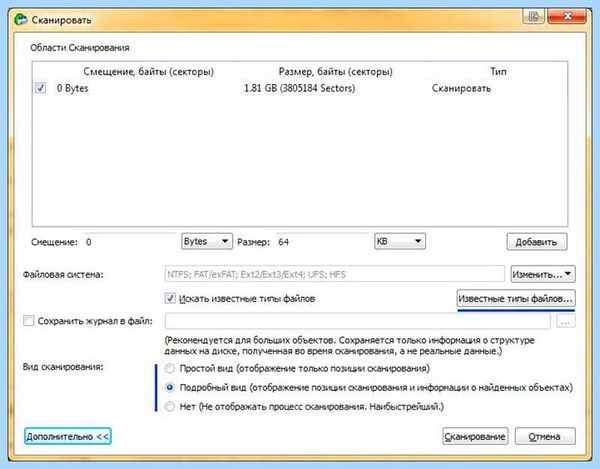This screenshot has height=469, width=600.
Task: Click the Размер, байты (секторы) column header
Action: point(335,72)
